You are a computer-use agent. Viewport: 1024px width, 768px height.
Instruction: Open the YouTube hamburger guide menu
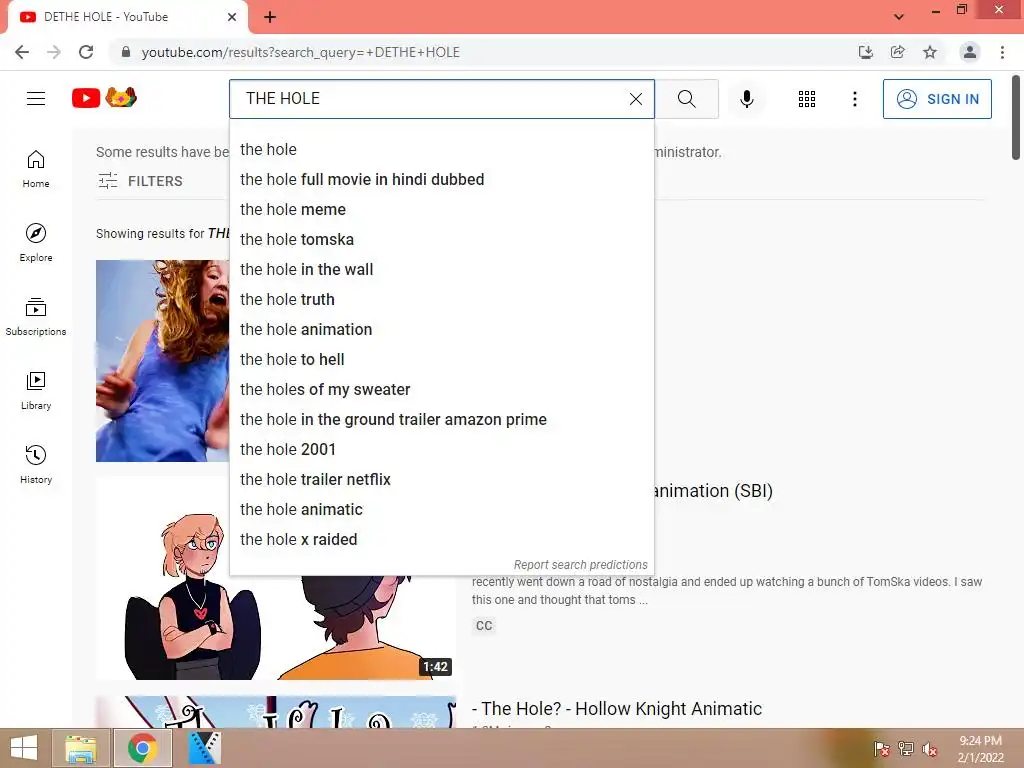click(x=36, y=99)
